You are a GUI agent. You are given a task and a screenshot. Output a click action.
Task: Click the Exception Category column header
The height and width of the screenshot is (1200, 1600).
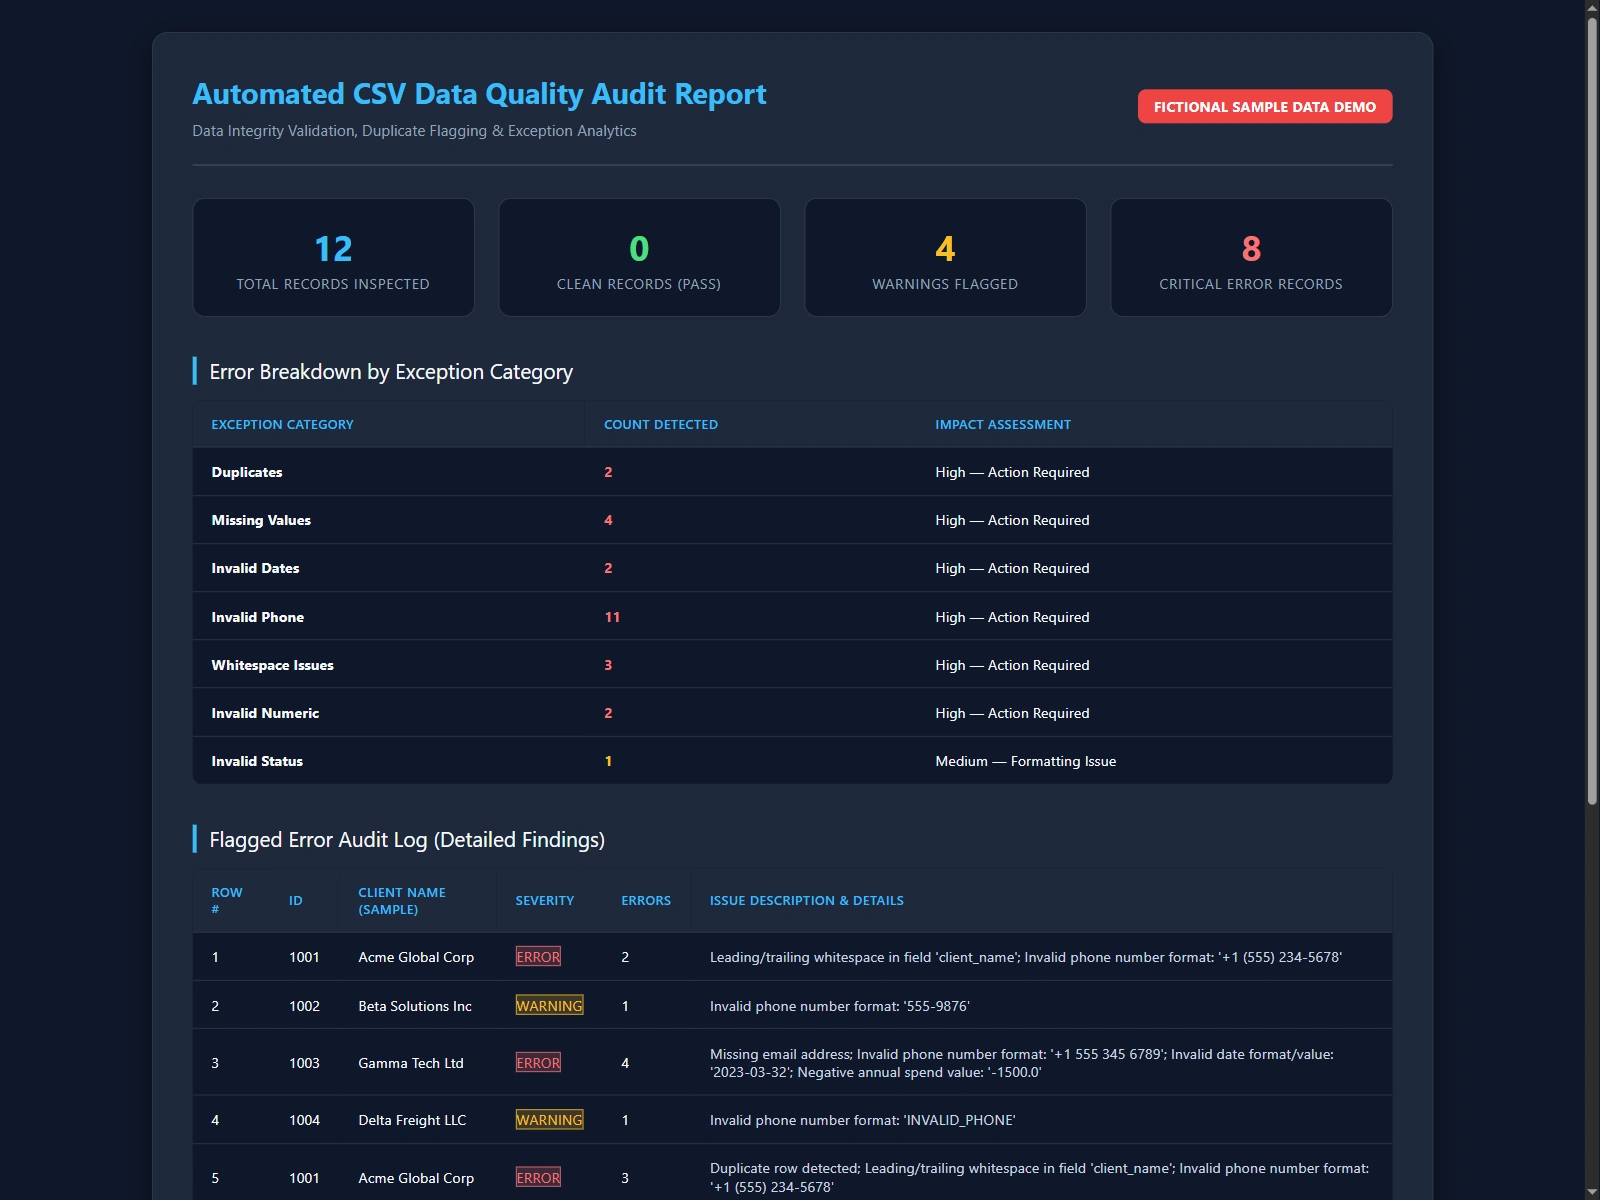click(x=282, y=425)
